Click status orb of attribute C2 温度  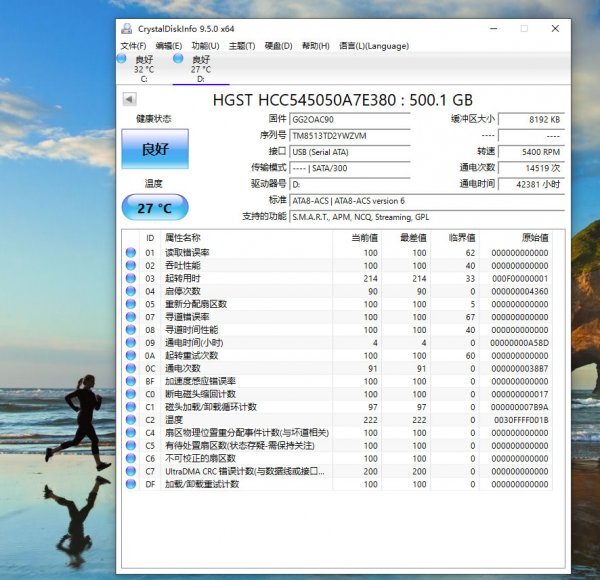tap(131, 420)
